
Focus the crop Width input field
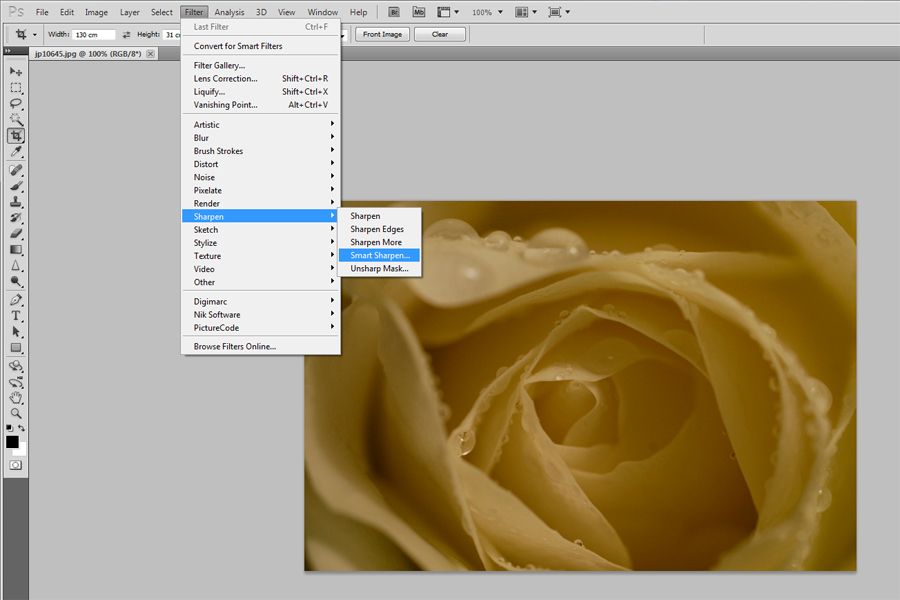94,35
